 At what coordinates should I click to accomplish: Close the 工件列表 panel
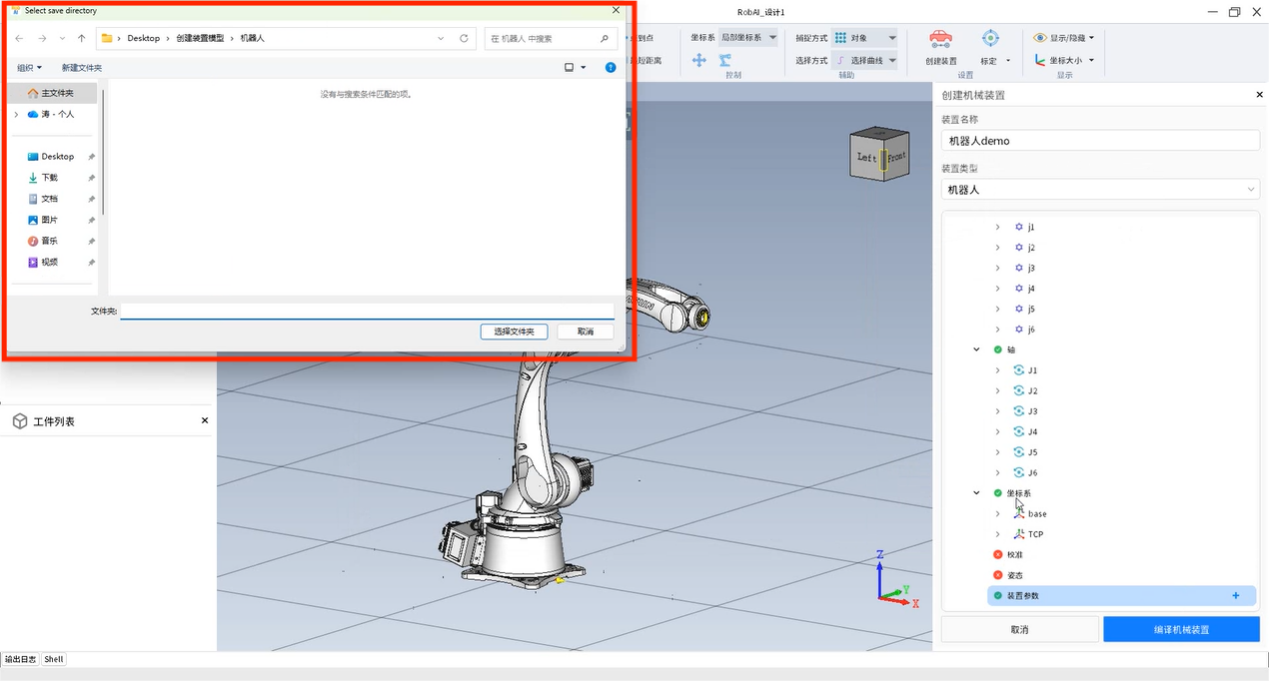click(205, 421)
